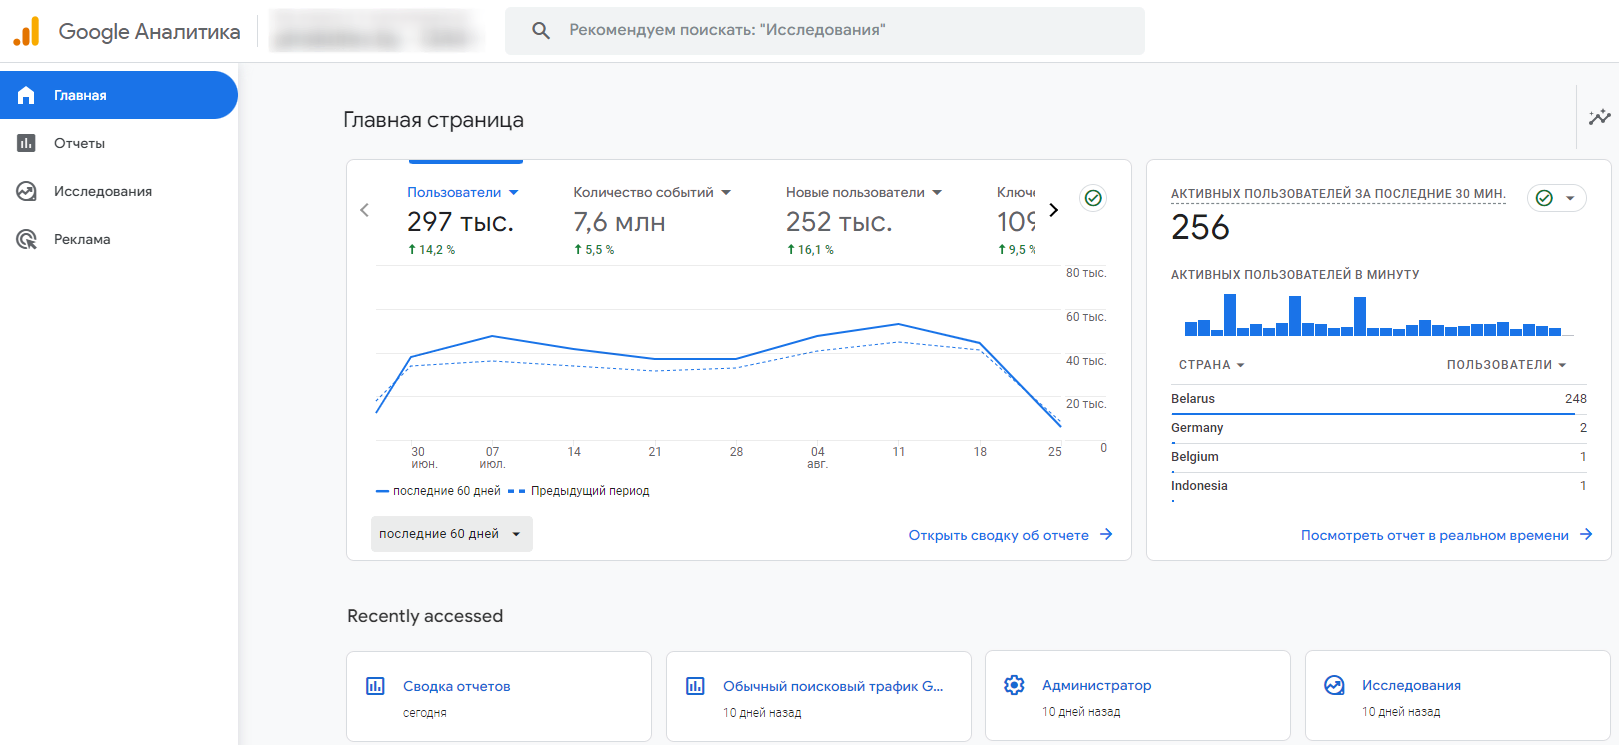The height and width of the screenshot is (745, 1619).
Task: Click the 7,6 млн events value
Action: 619,221
